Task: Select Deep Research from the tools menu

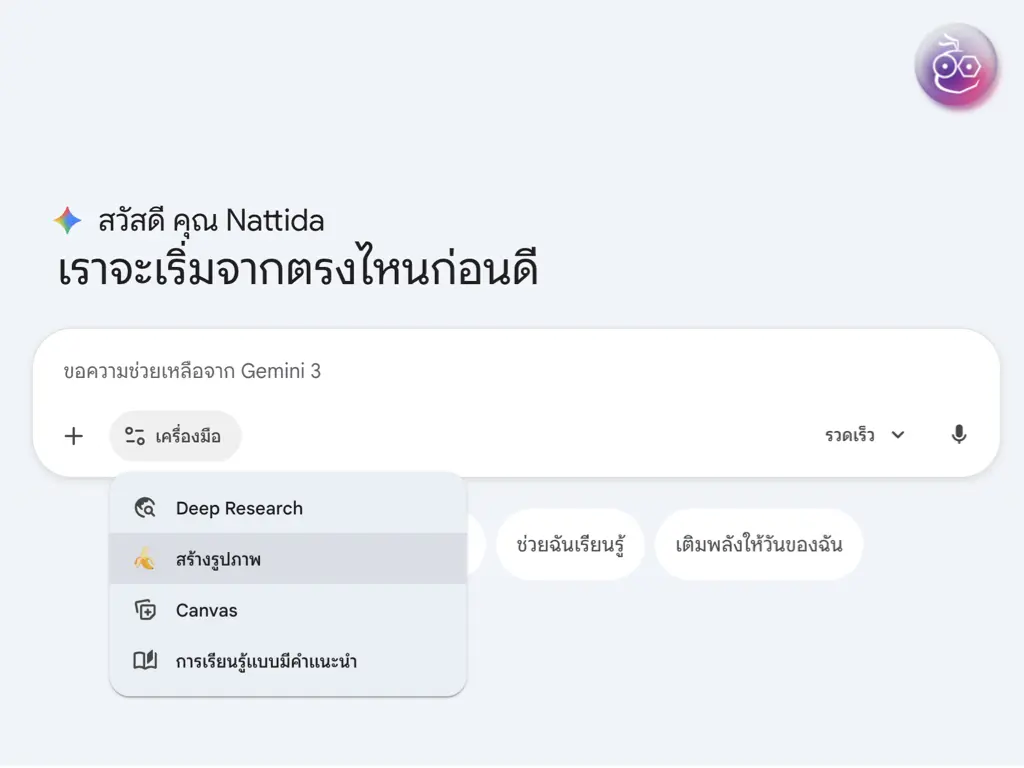Action: pos(239,508)
